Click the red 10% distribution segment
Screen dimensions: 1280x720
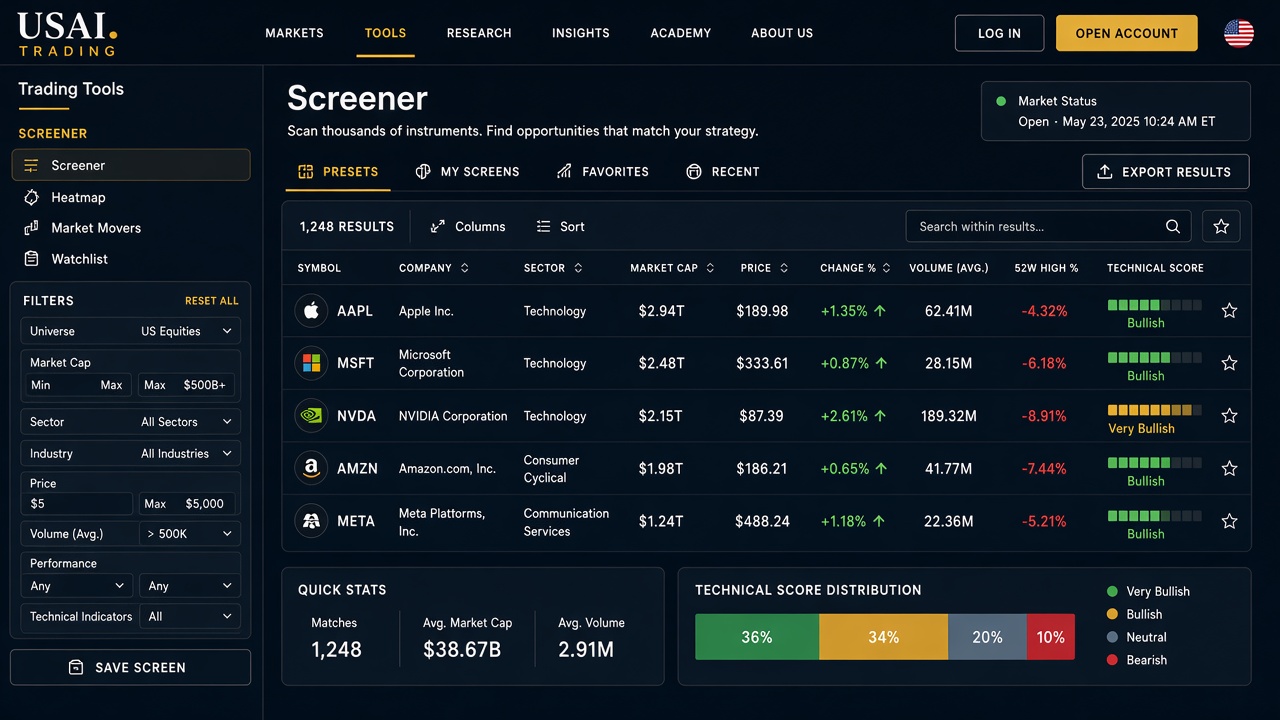[1051, 637]
